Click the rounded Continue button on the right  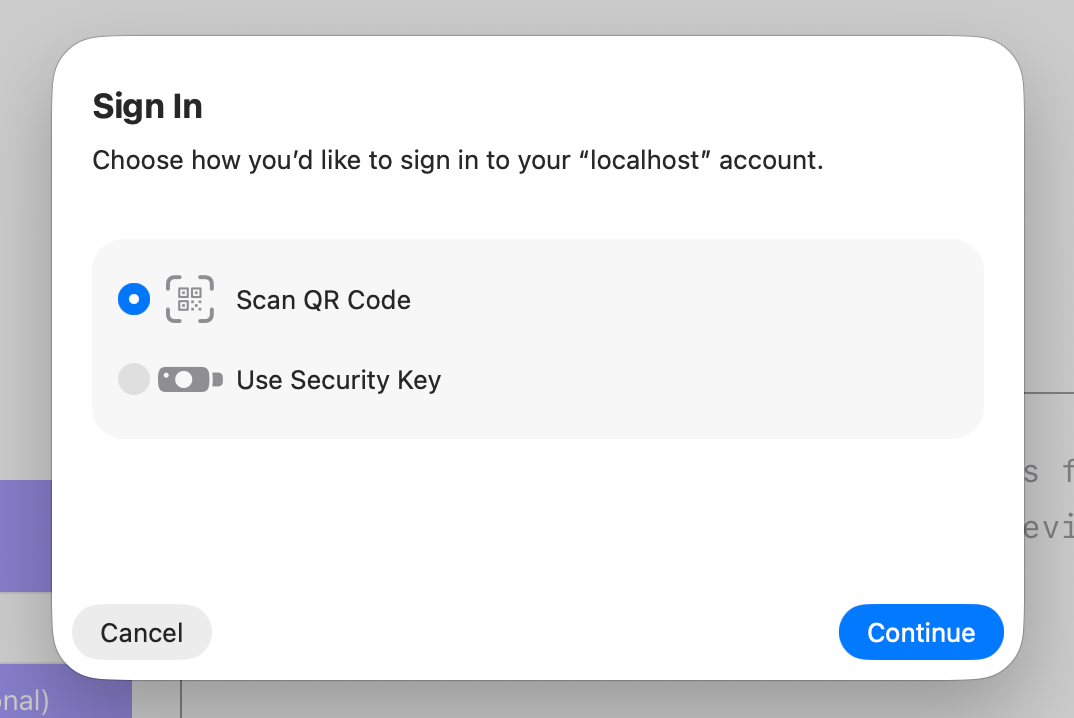pyautogui.click(x=920, y=632)
